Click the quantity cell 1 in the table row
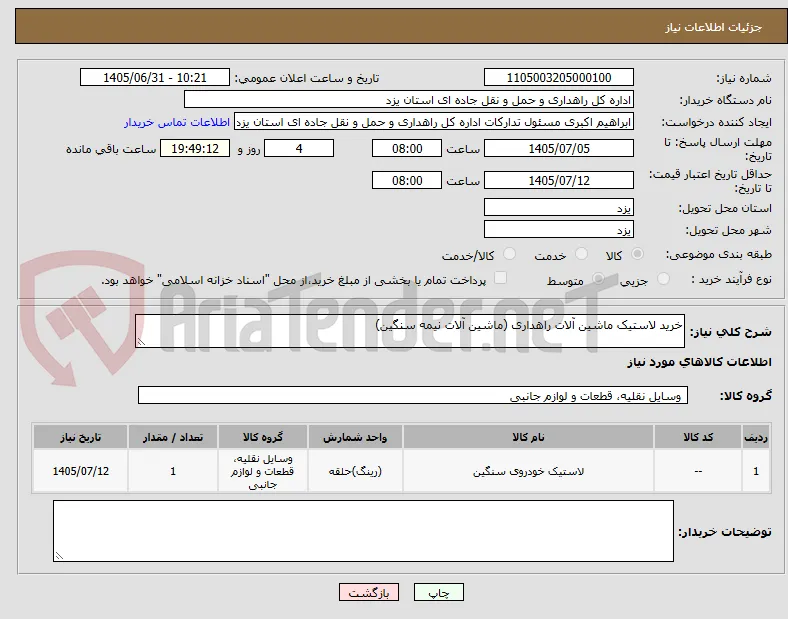 [x=173, y=471]
